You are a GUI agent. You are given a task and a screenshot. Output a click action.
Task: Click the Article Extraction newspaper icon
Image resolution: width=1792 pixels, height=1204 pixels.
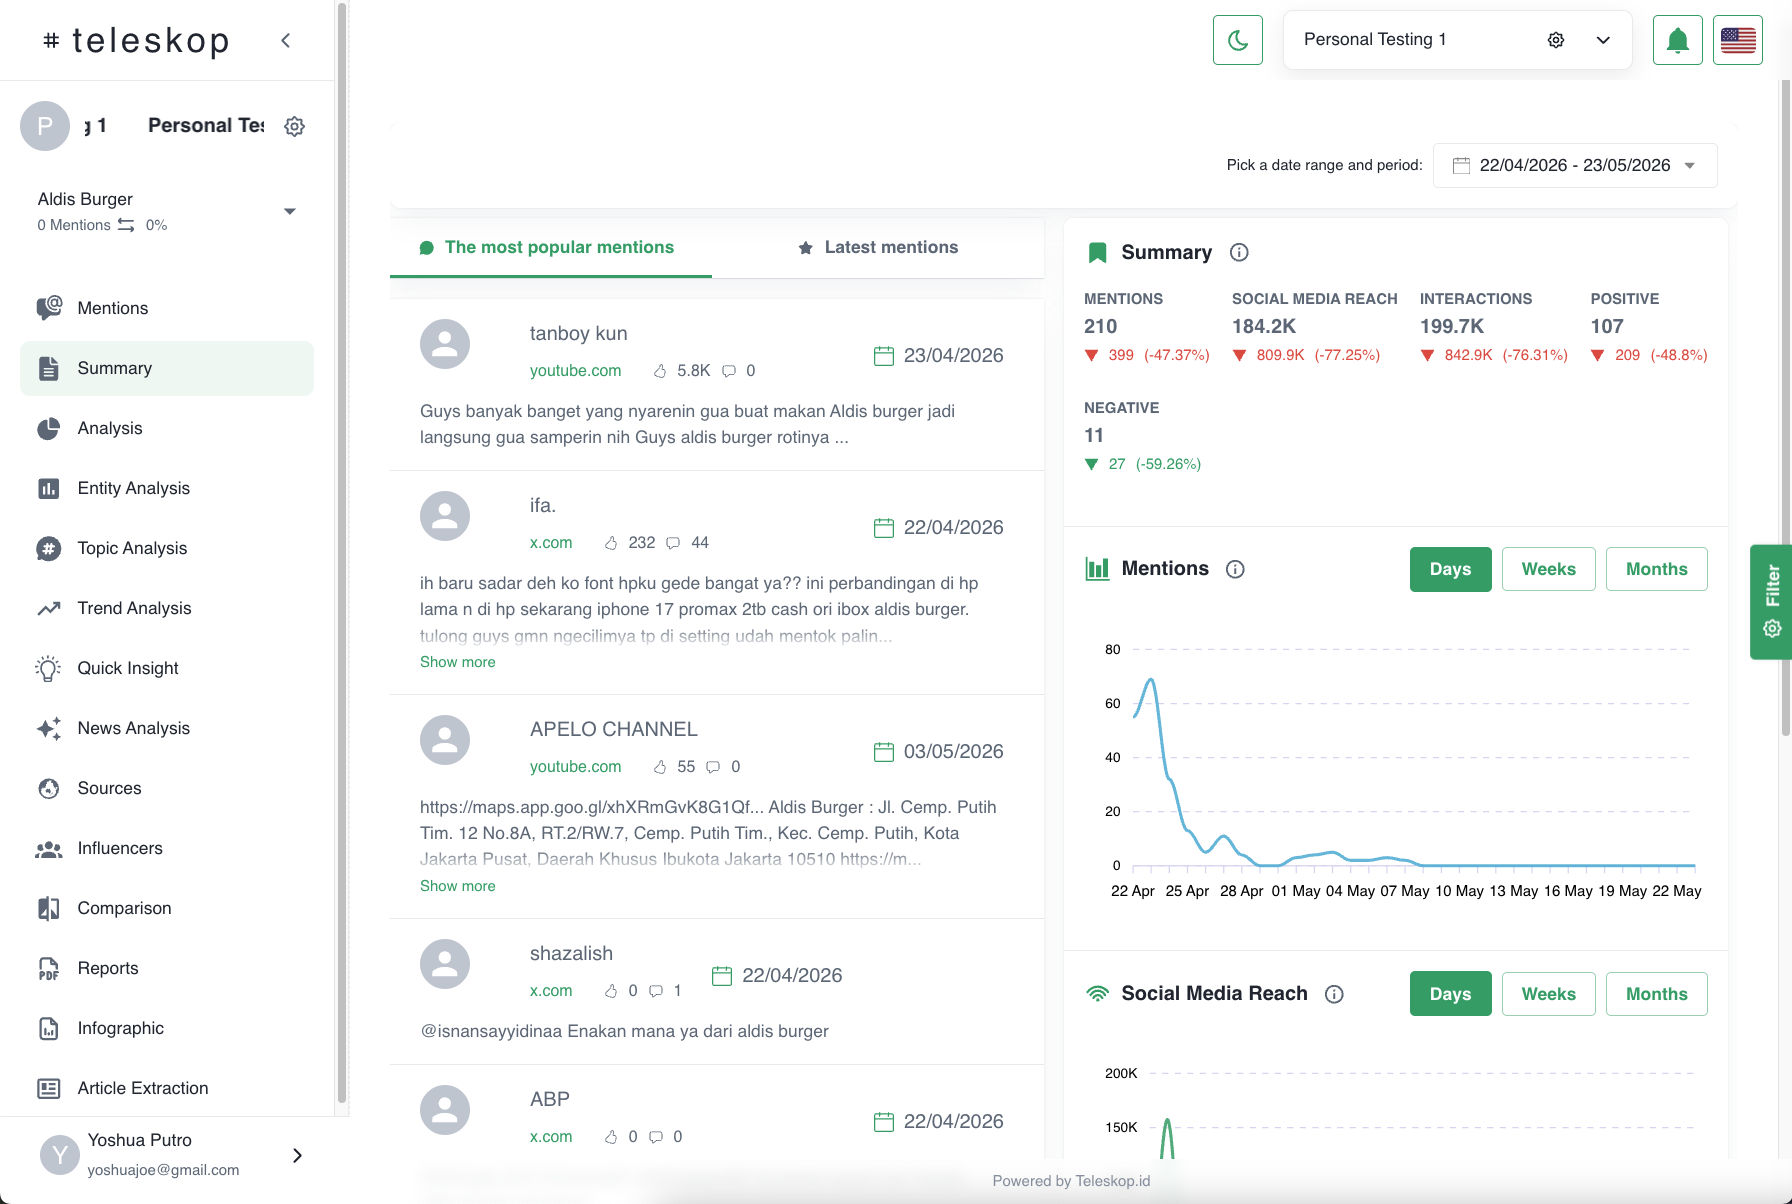coord(48,1088)
